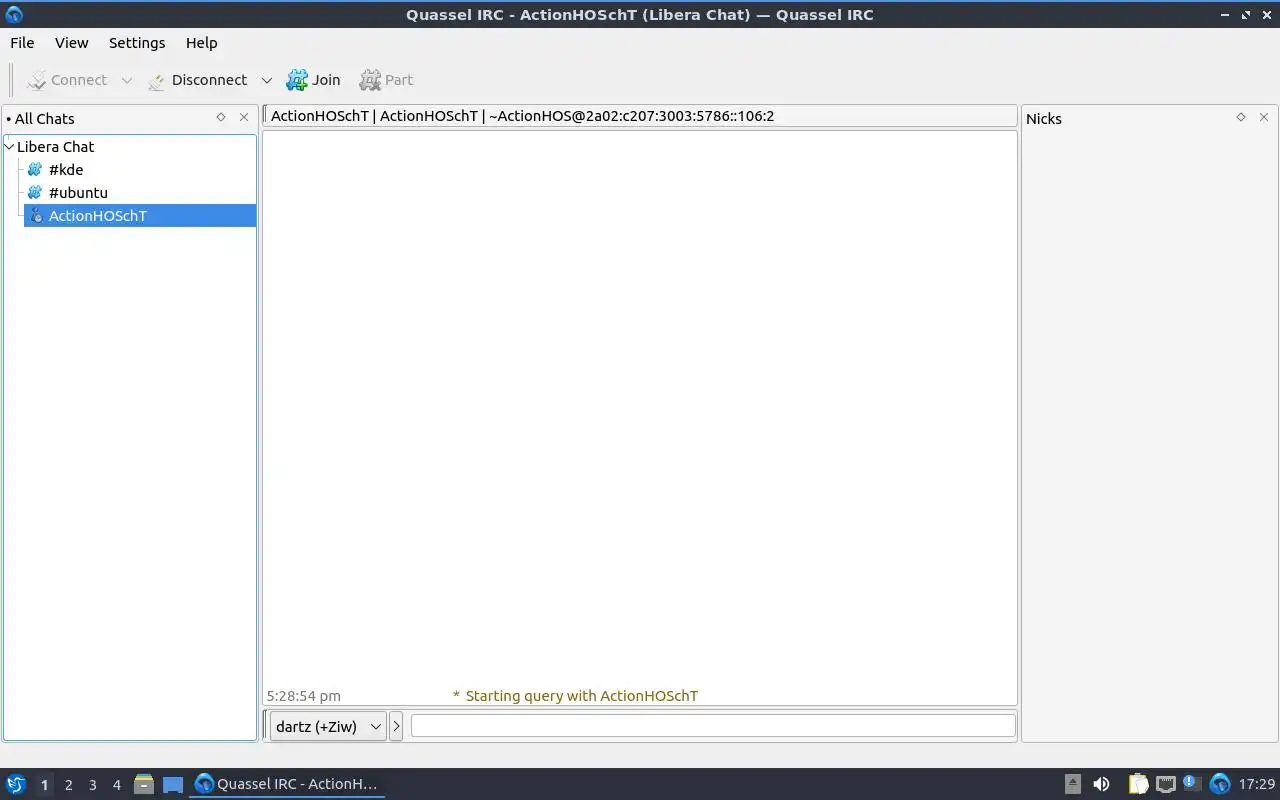This screenshot has height=800, width=1280.
Task: Open the File menu
Action: pos(22,43)
